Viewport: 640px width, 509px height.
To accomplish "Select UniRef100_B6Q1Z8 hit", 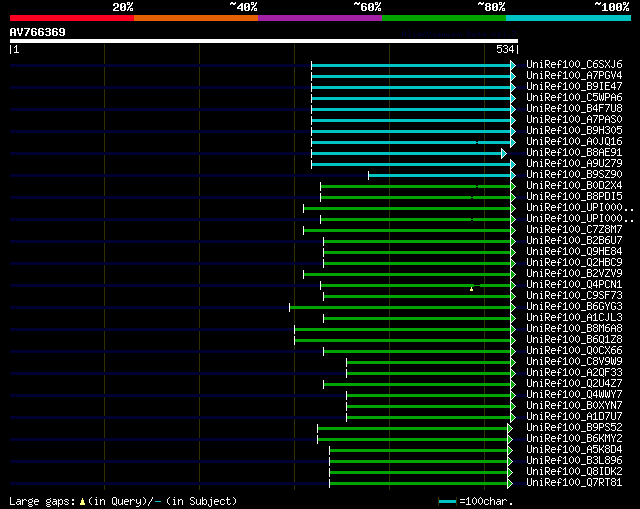I will point(574,340).
